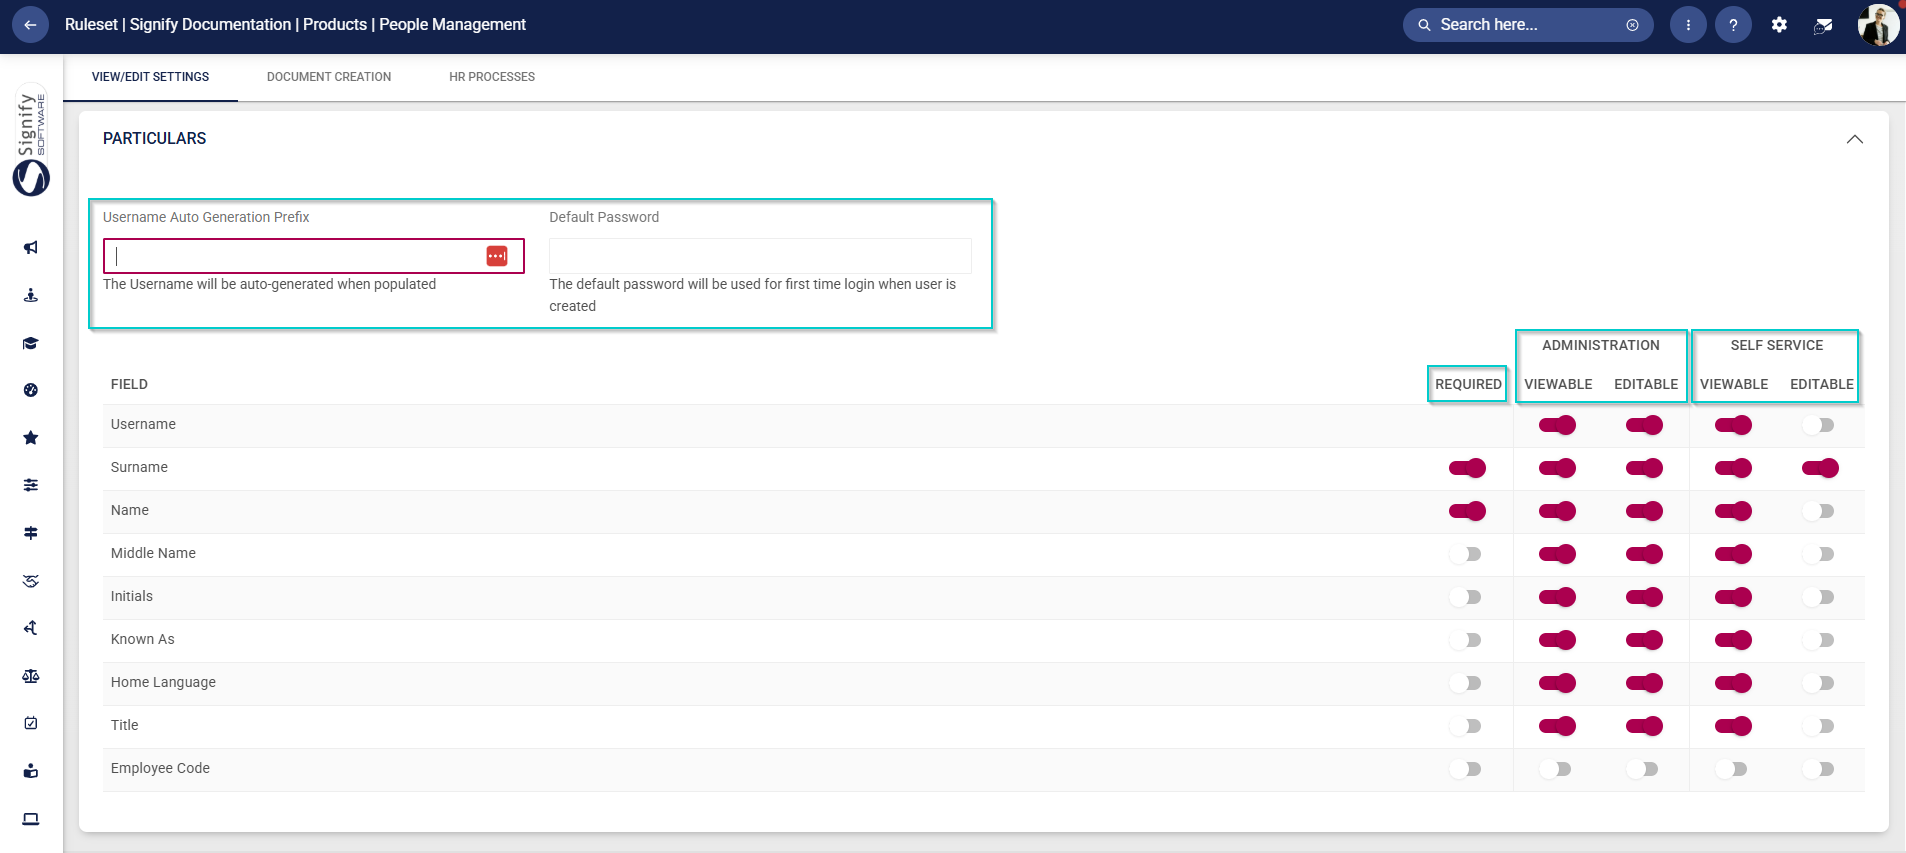Switch to HR Processes tab
Viewport: 1906px width, 853px height.
[x=492, y=77]
